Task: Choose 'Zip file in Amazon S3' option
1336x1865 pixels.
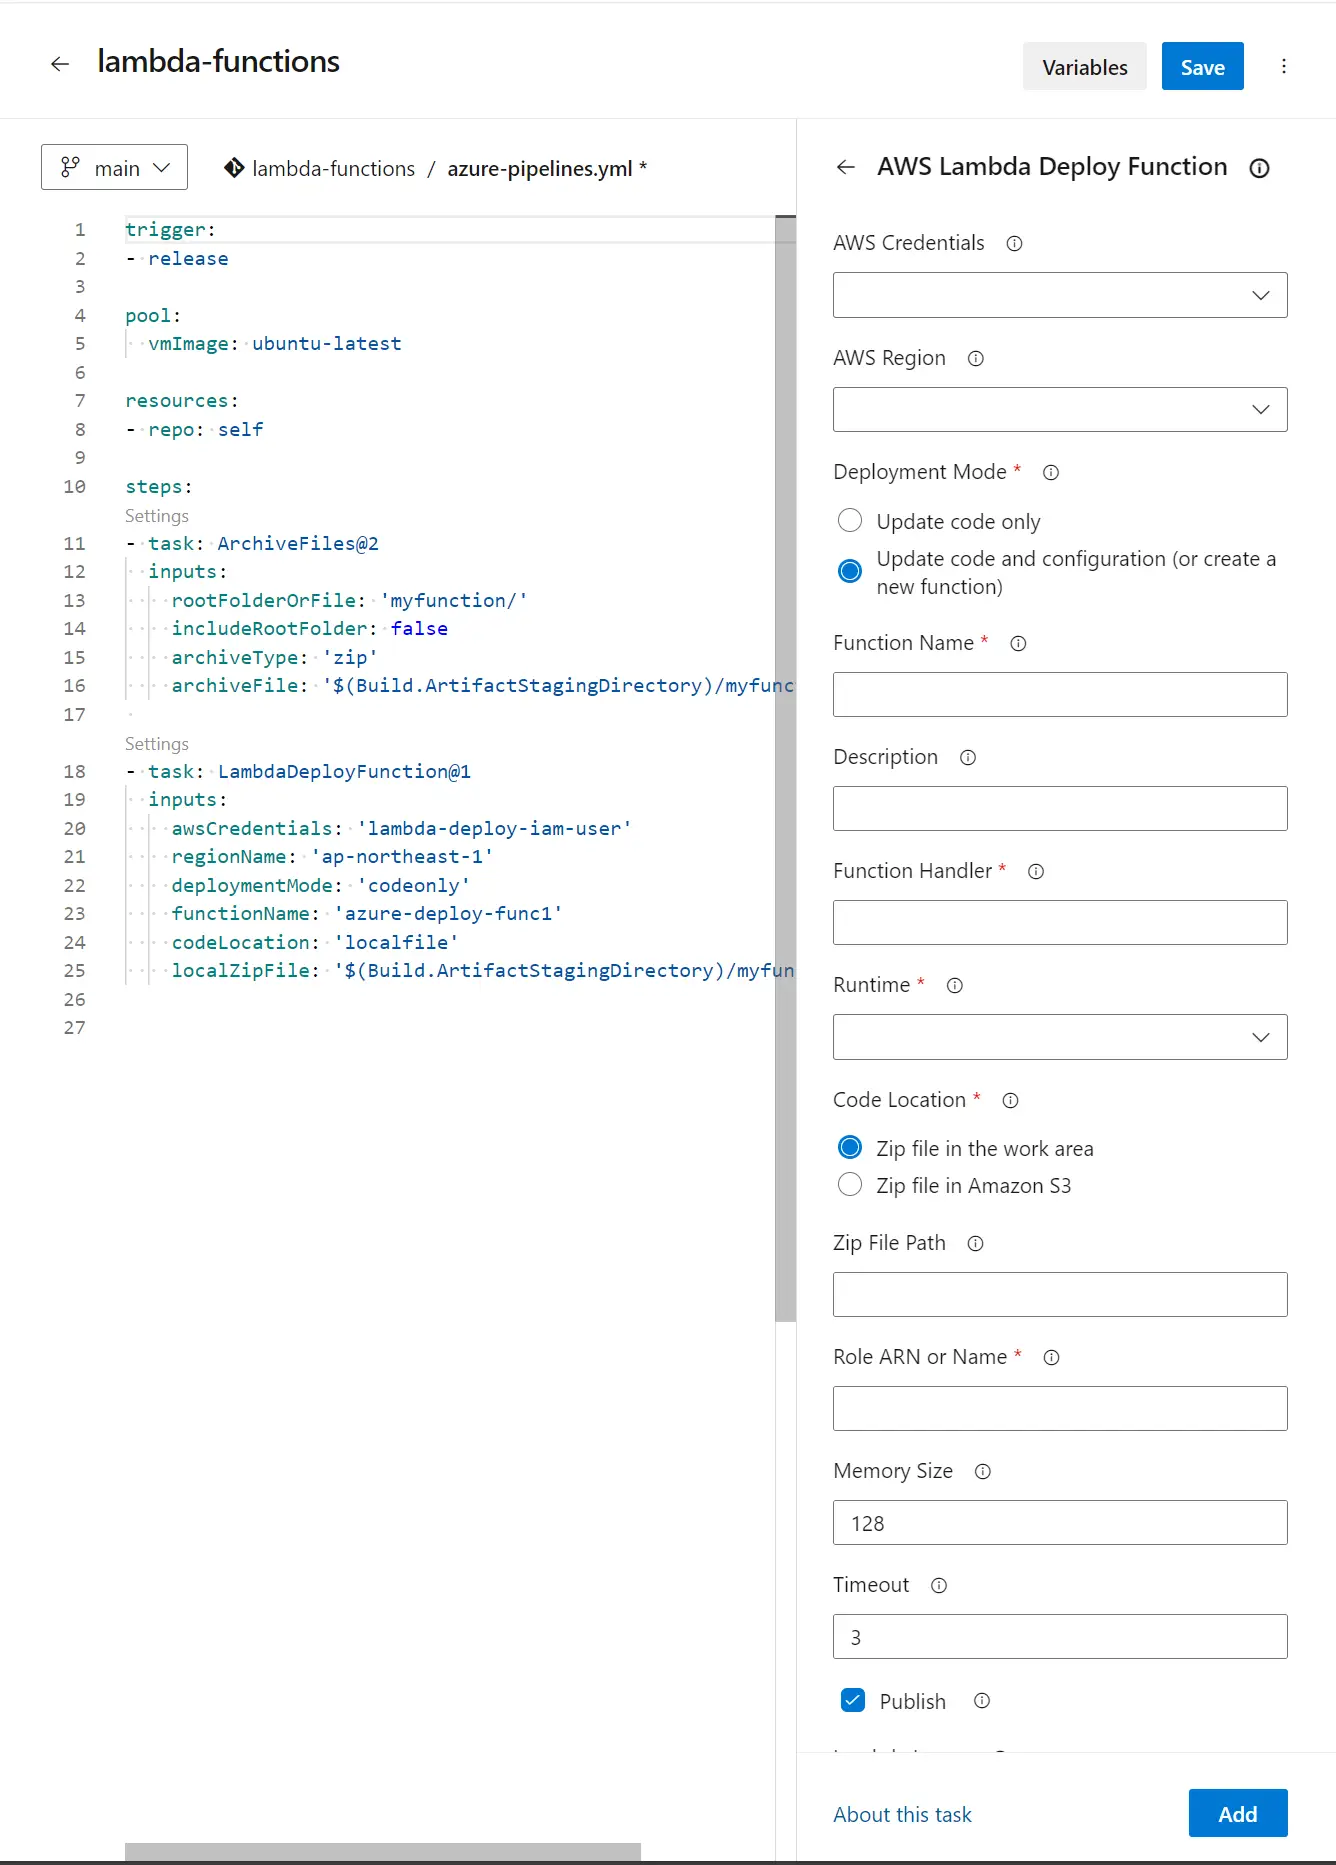Action: tap(850, 1184)
